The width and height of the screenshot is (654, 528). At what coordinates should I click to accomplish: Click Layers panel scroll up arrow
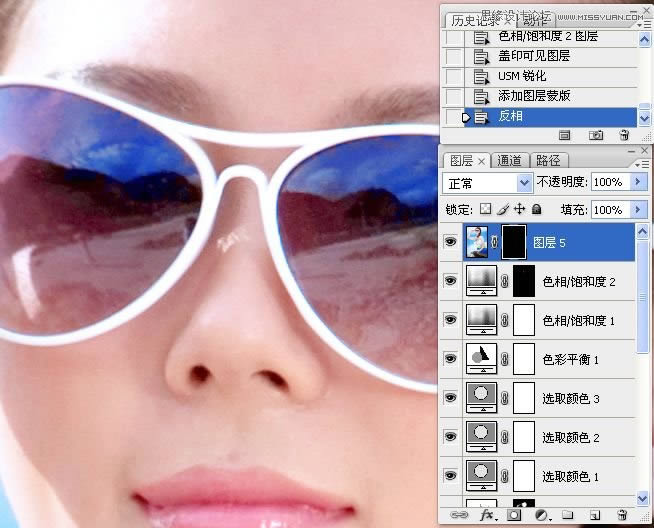pos(642,231)
